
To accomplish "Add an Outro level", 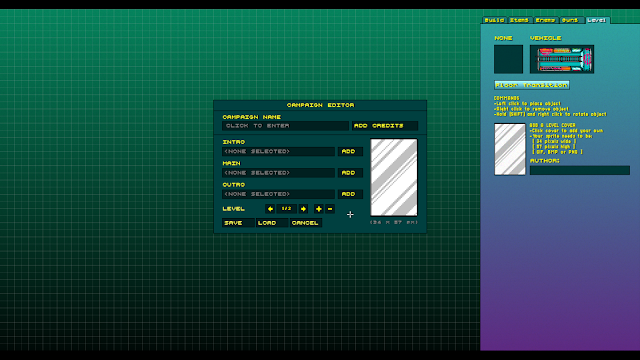I will point(350,194).
